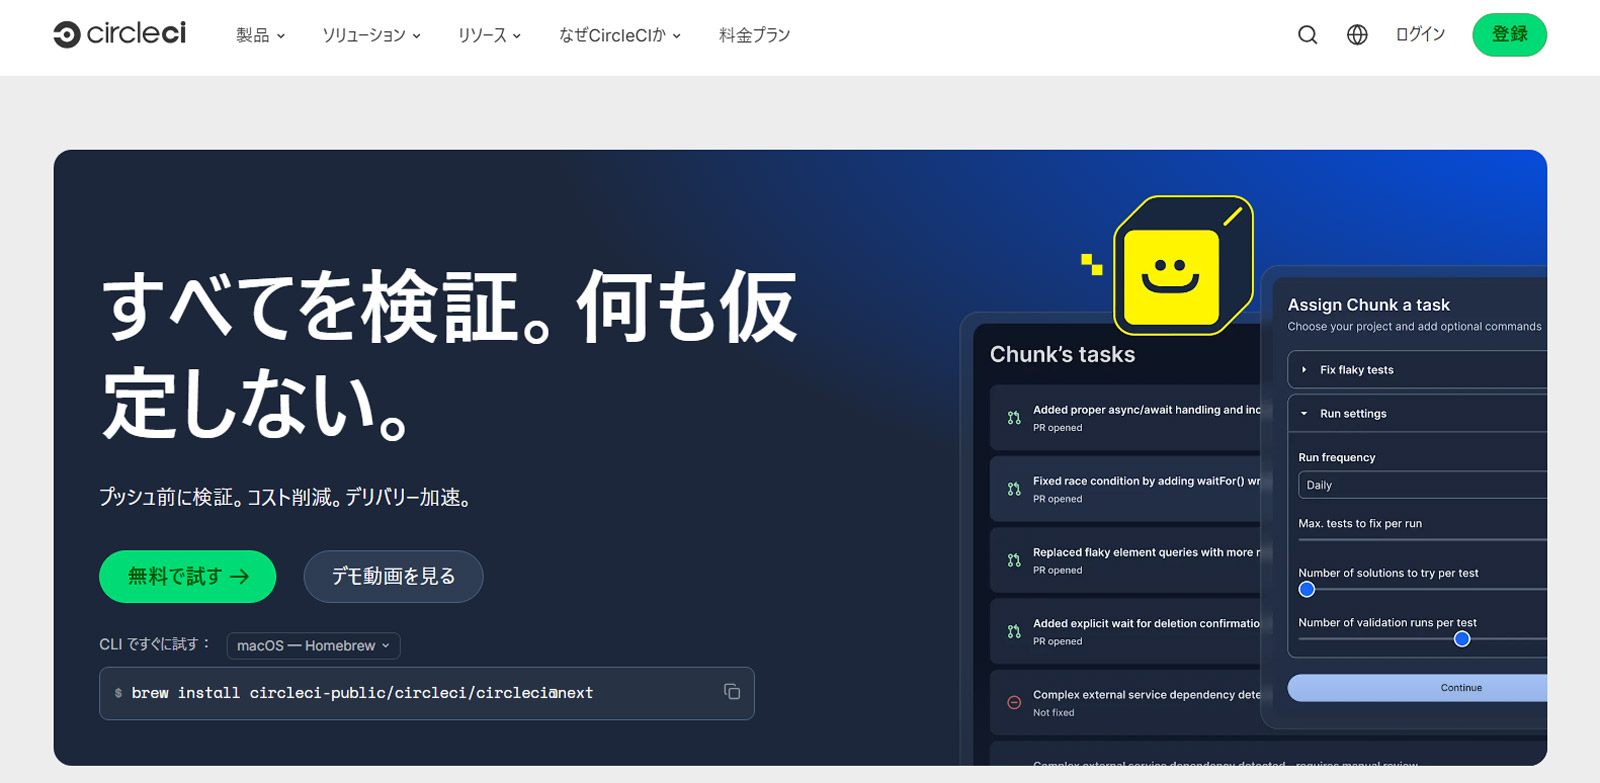This screenshot has height=783, width=1600.
Task: Click 'Fixed race condition by adding waitFor()' text
Action: pyautogui.click(x=1147, y=481)
